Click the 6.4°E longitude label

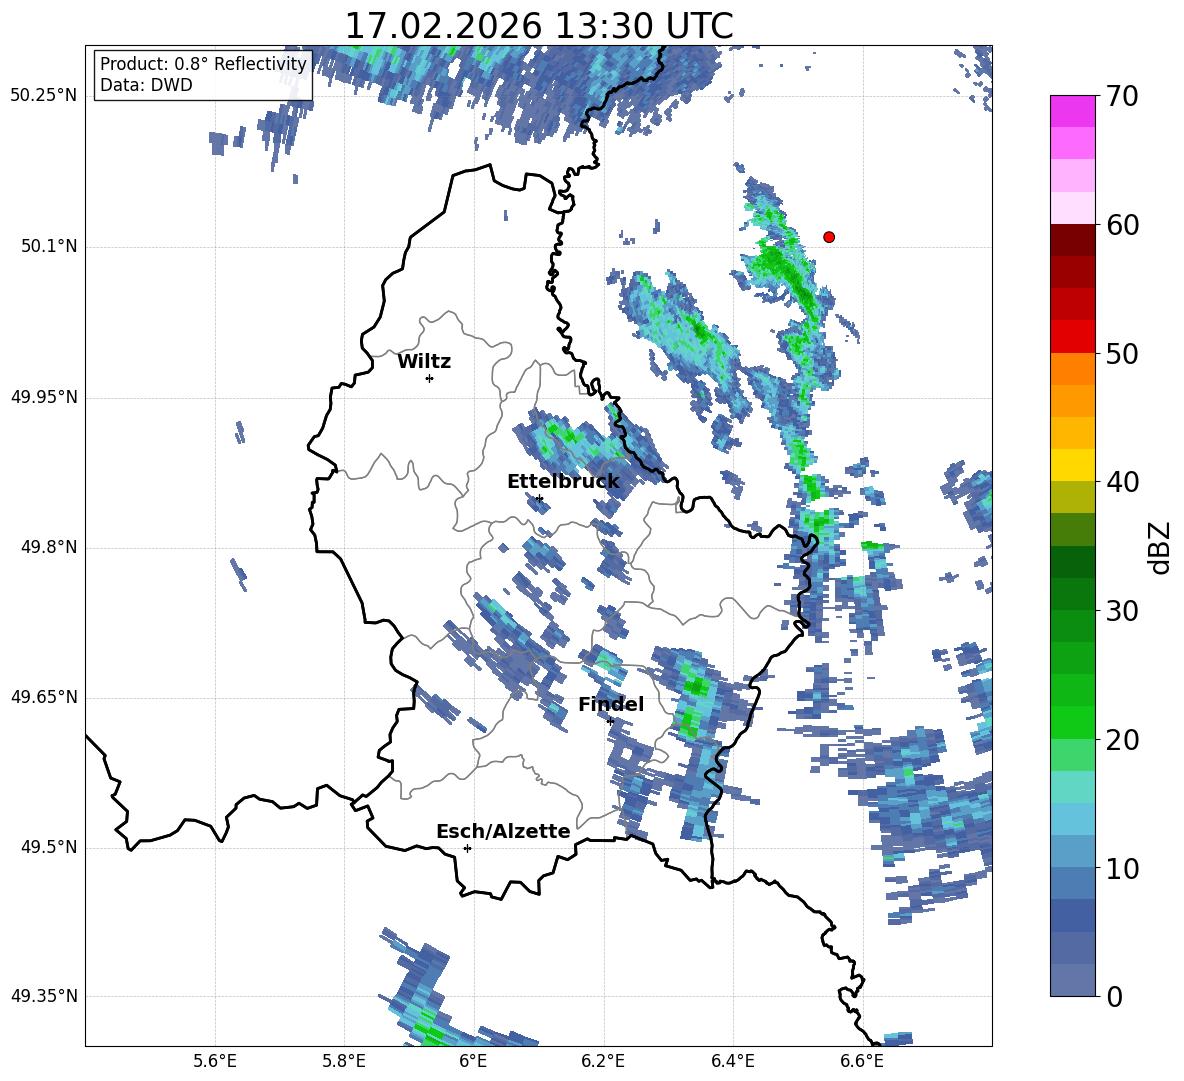click(732, 1061)
